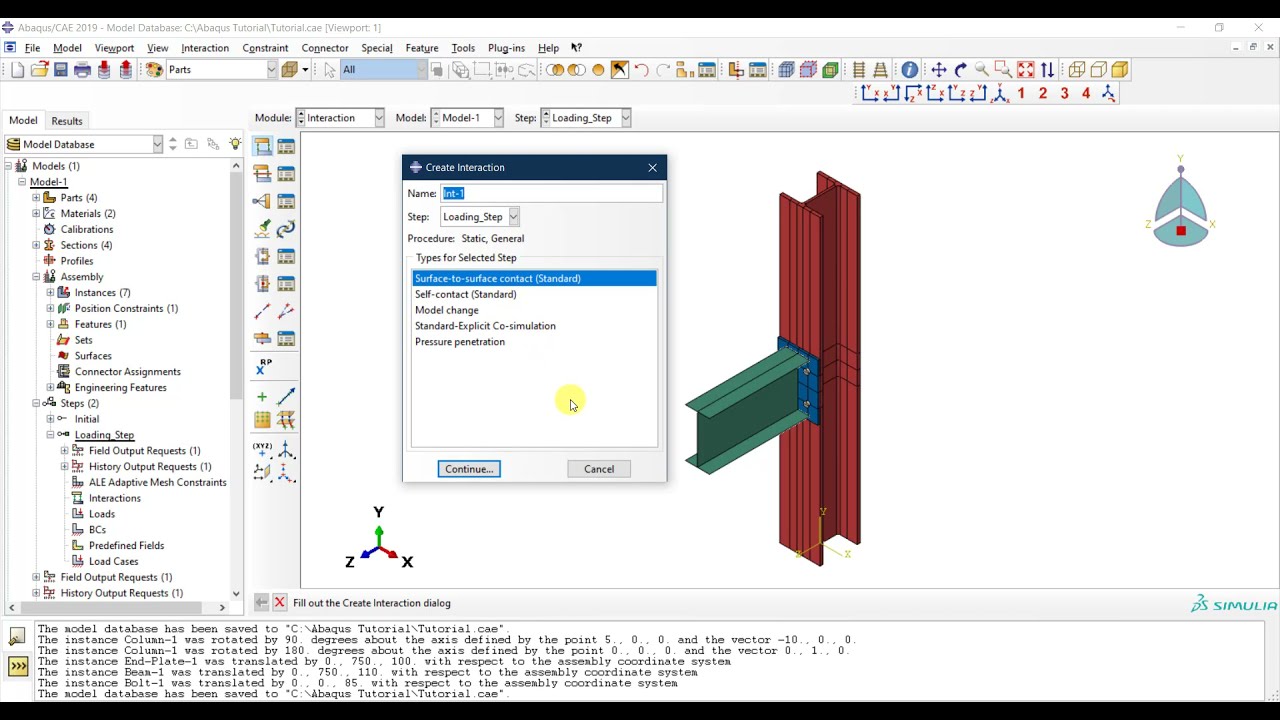This screenshot has width=1280, height=720.
Task: Collapse the Assembly tree node
Action: 36,277
